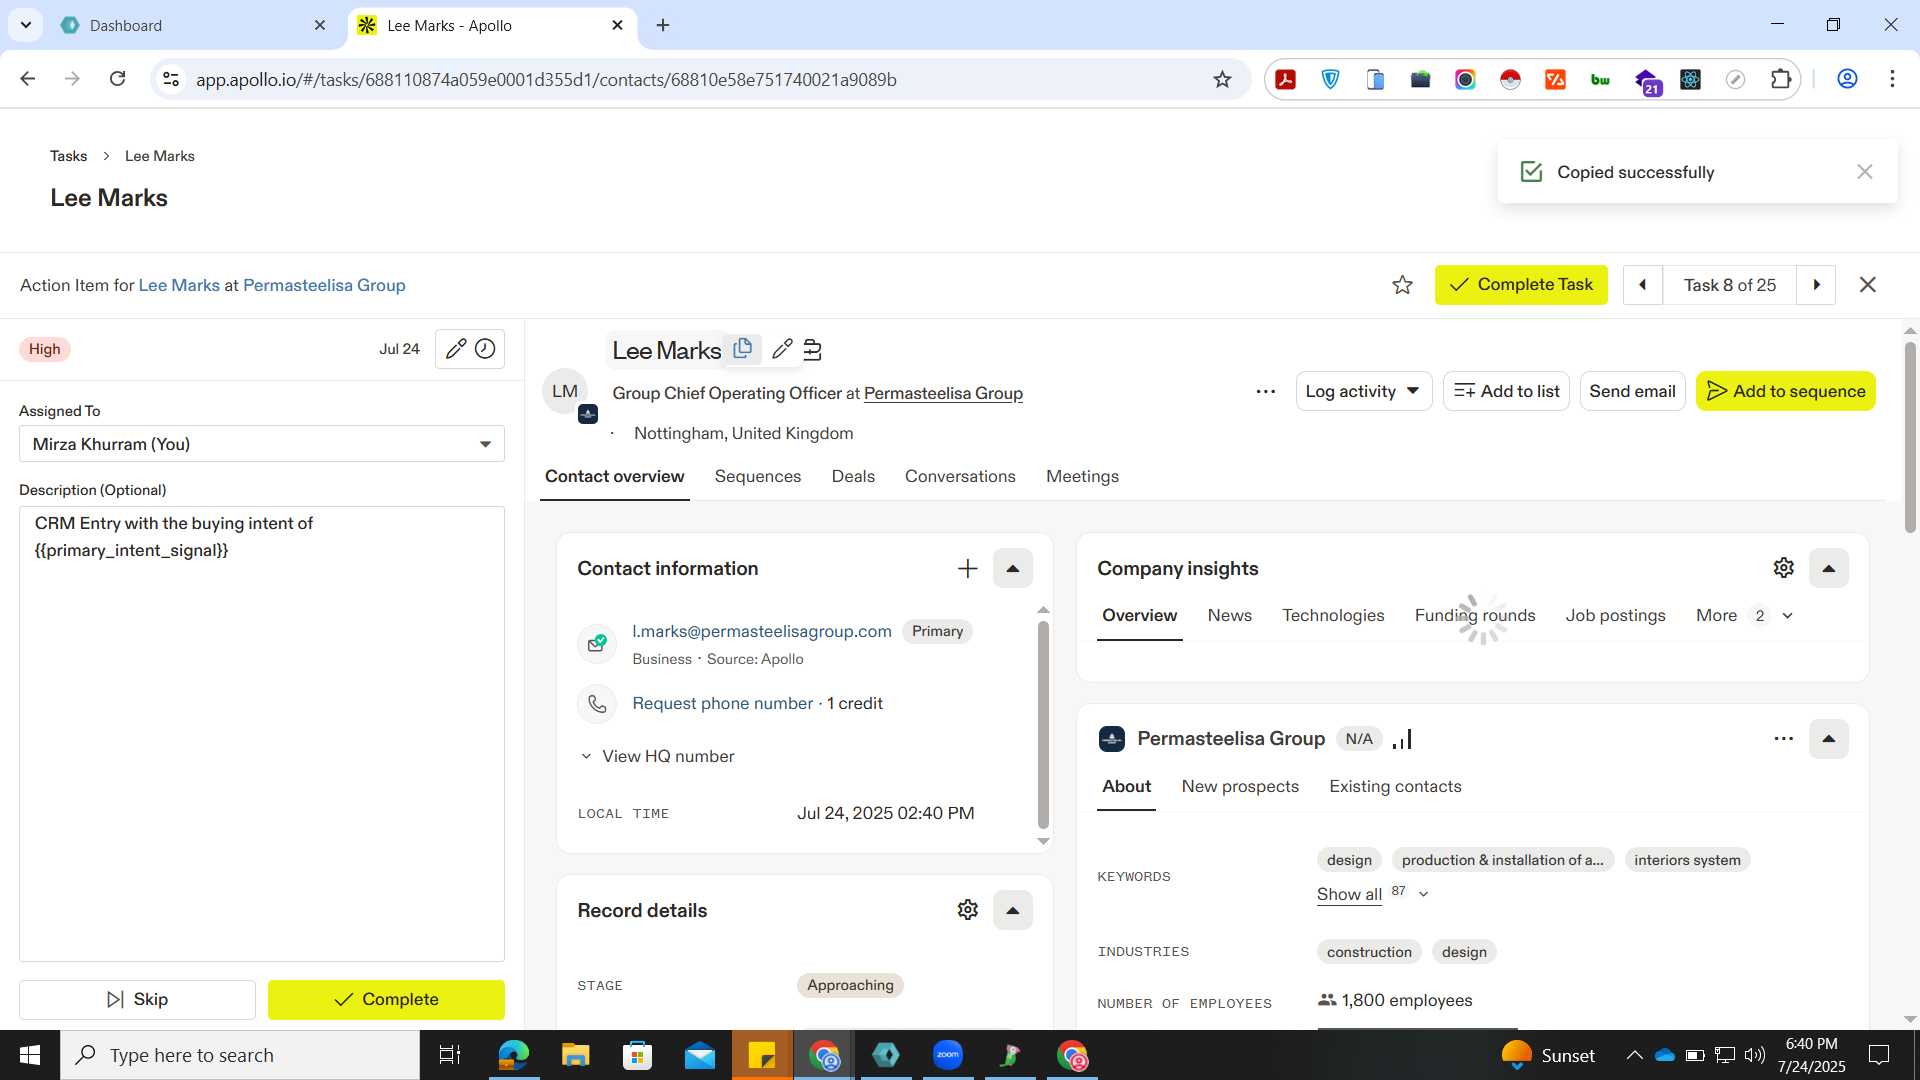This screenshot has height=1080, width=1920.
Task: Open Chrome profile icon
Action: (x=1847, y=79)
